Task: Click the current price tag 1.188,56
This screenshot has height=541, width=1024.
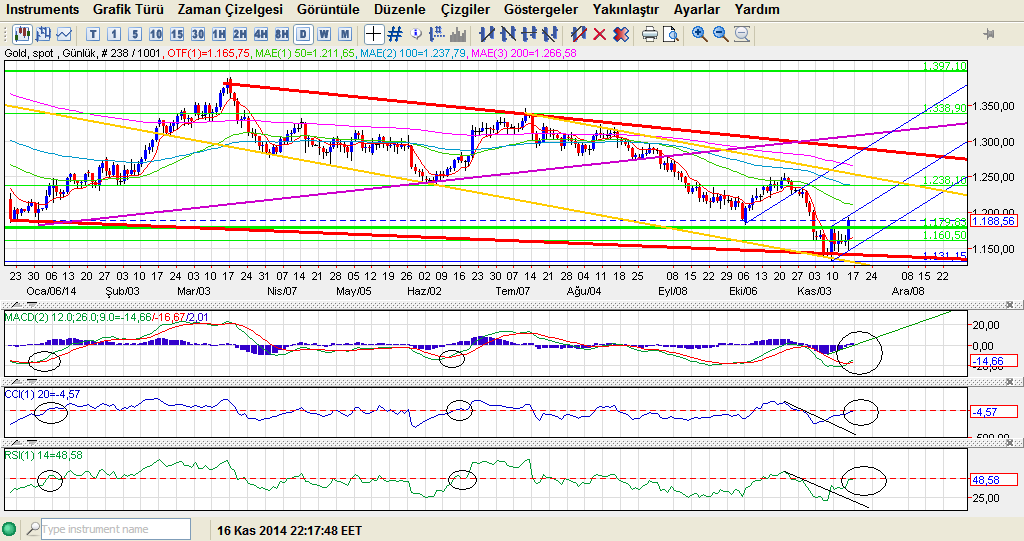Action: 993,221
